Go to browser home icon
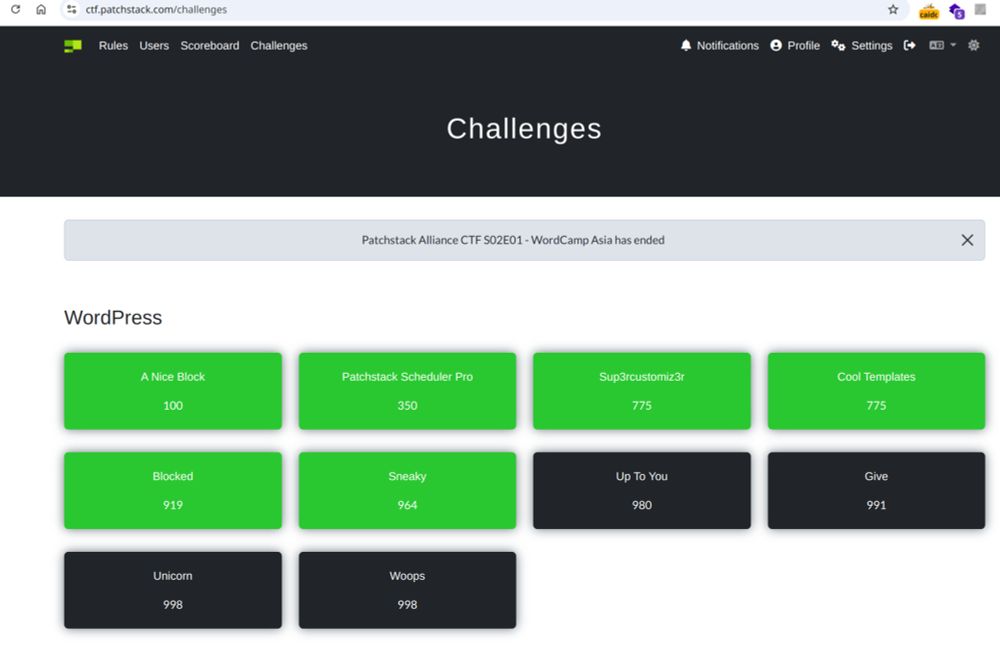 tap(41, 10)
